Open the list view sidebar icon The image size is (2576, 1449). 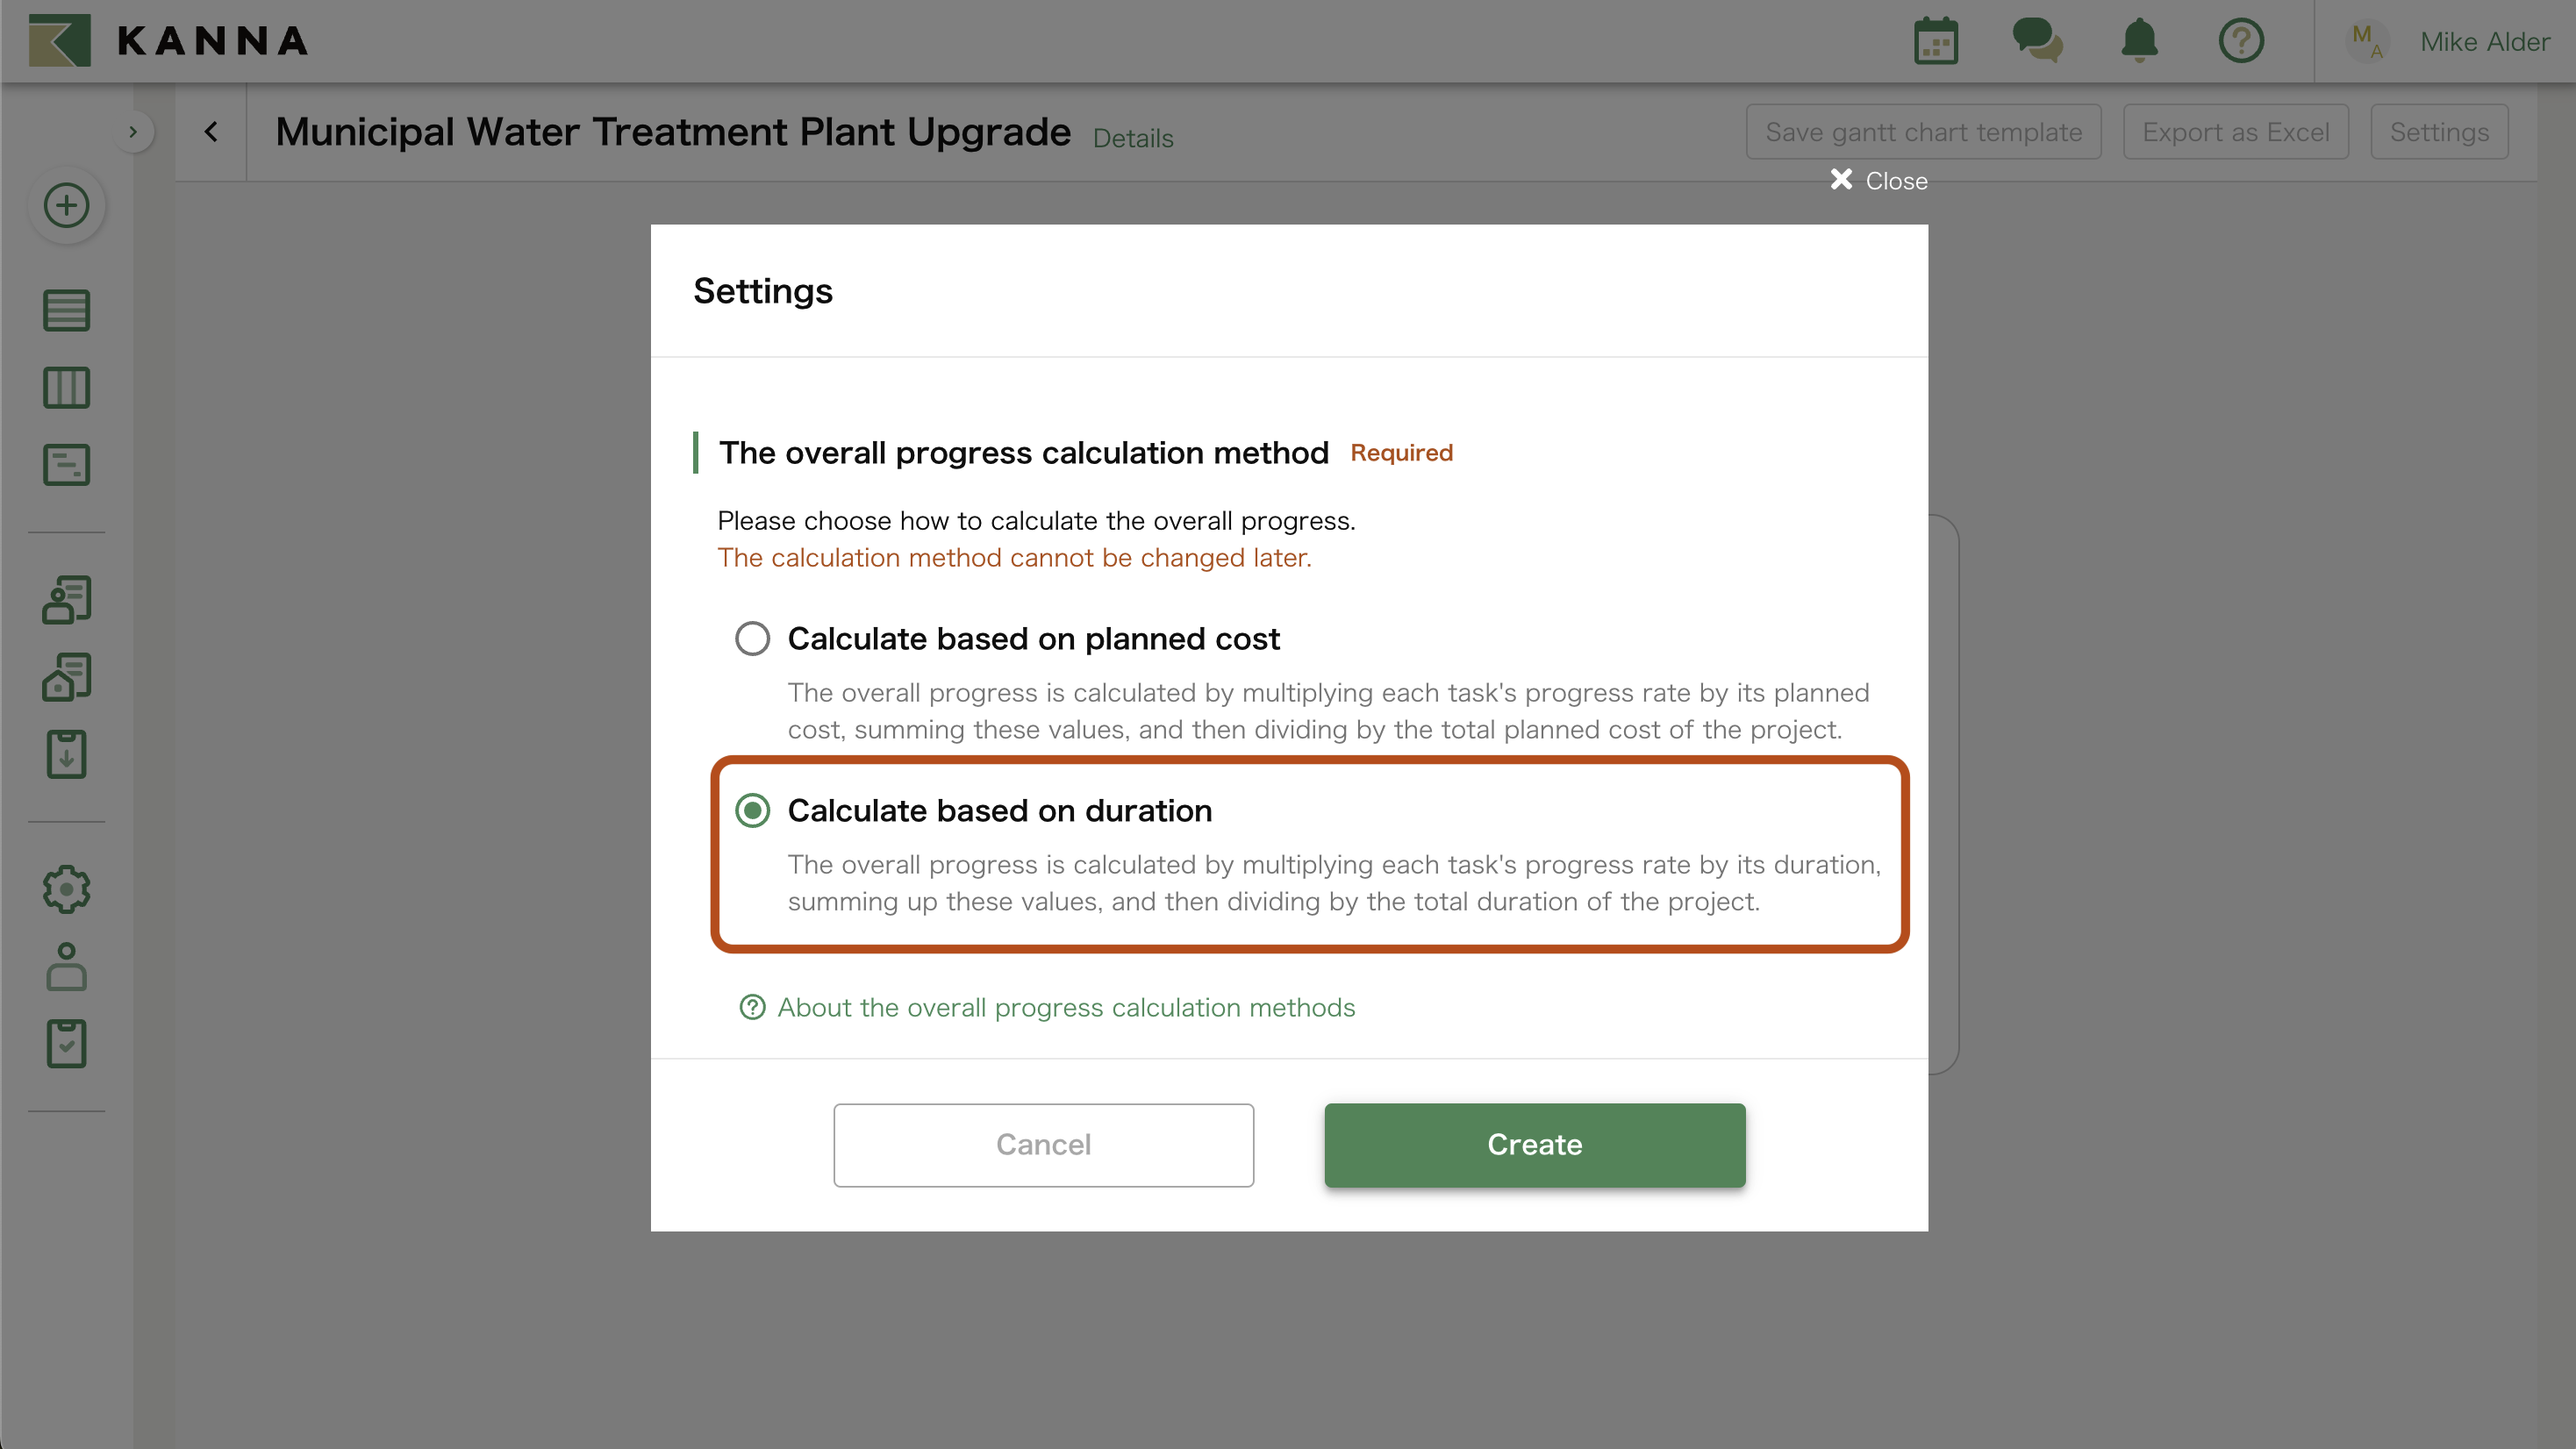coord(67,310)
